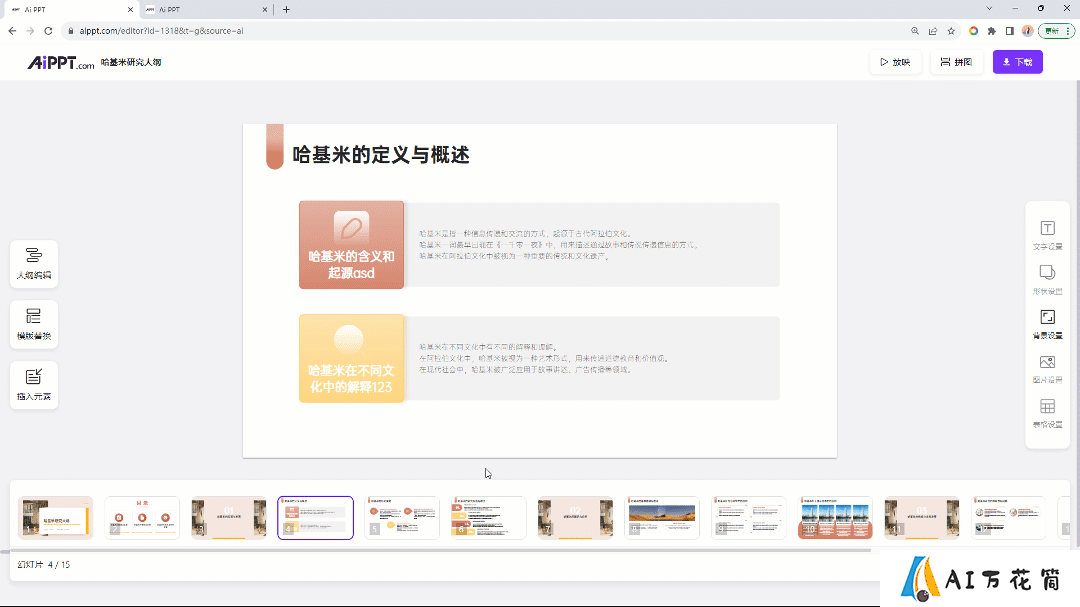Click the share page icon in address bar
The image size is (1080, 607).
tap(933, 31)
